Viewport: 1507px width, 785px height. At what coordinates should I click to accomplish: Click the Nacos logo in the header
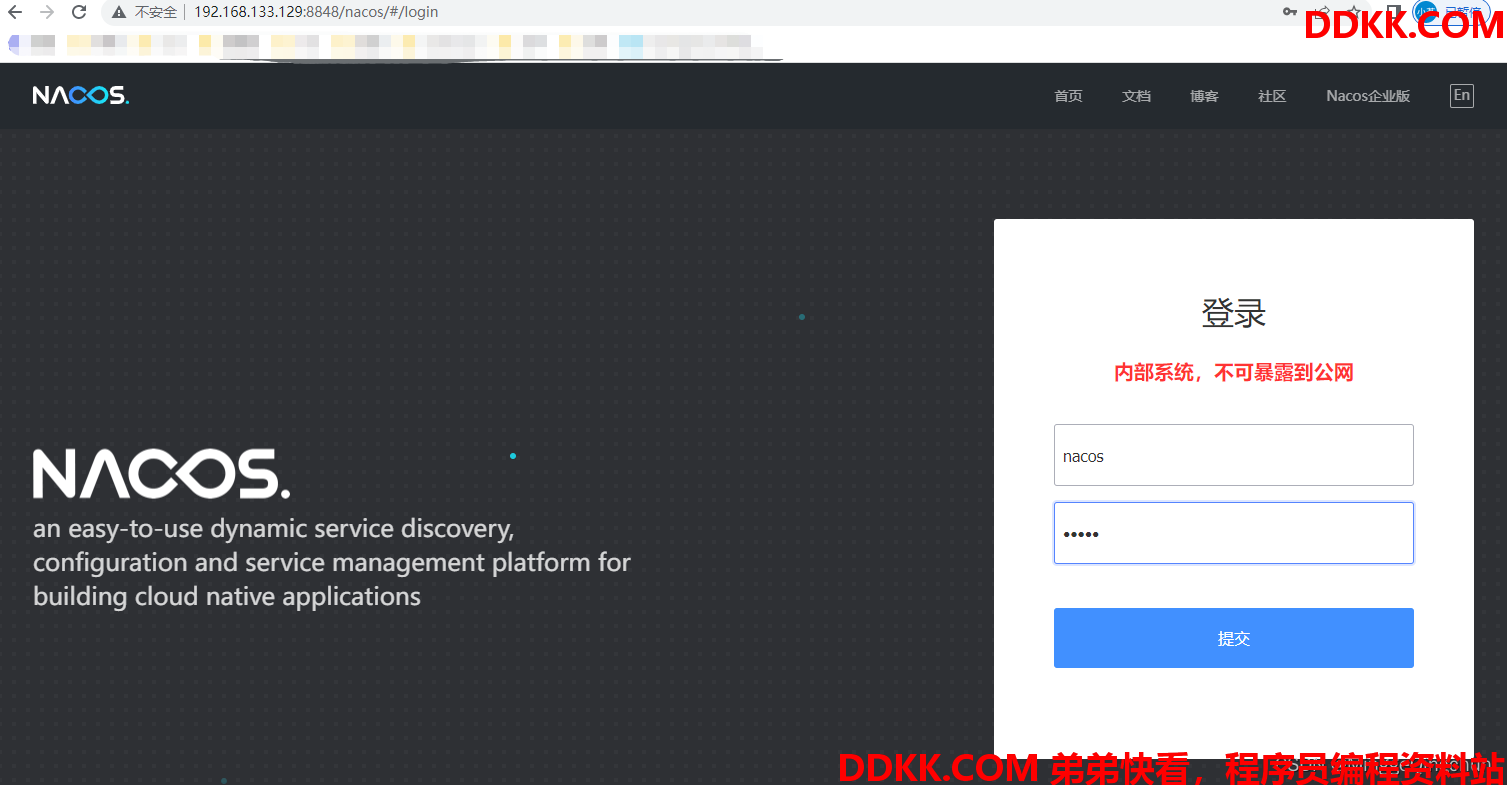[81, 95]
